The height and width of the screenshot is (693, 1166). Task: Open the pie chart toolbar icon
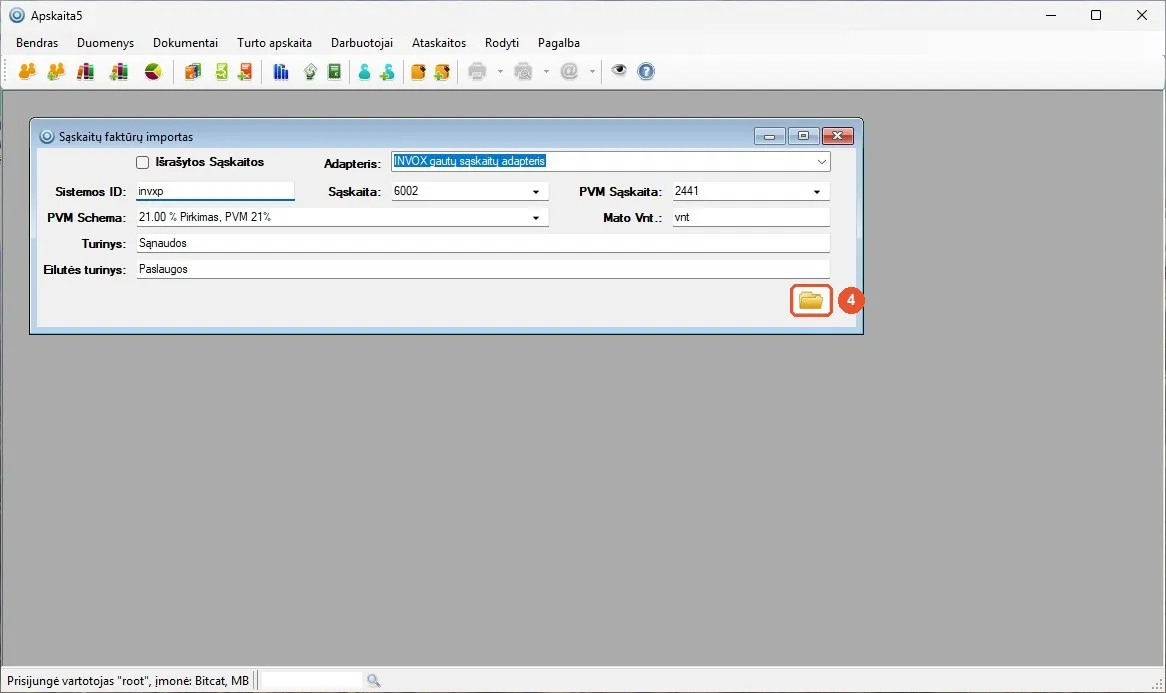(x=153, y=71)
